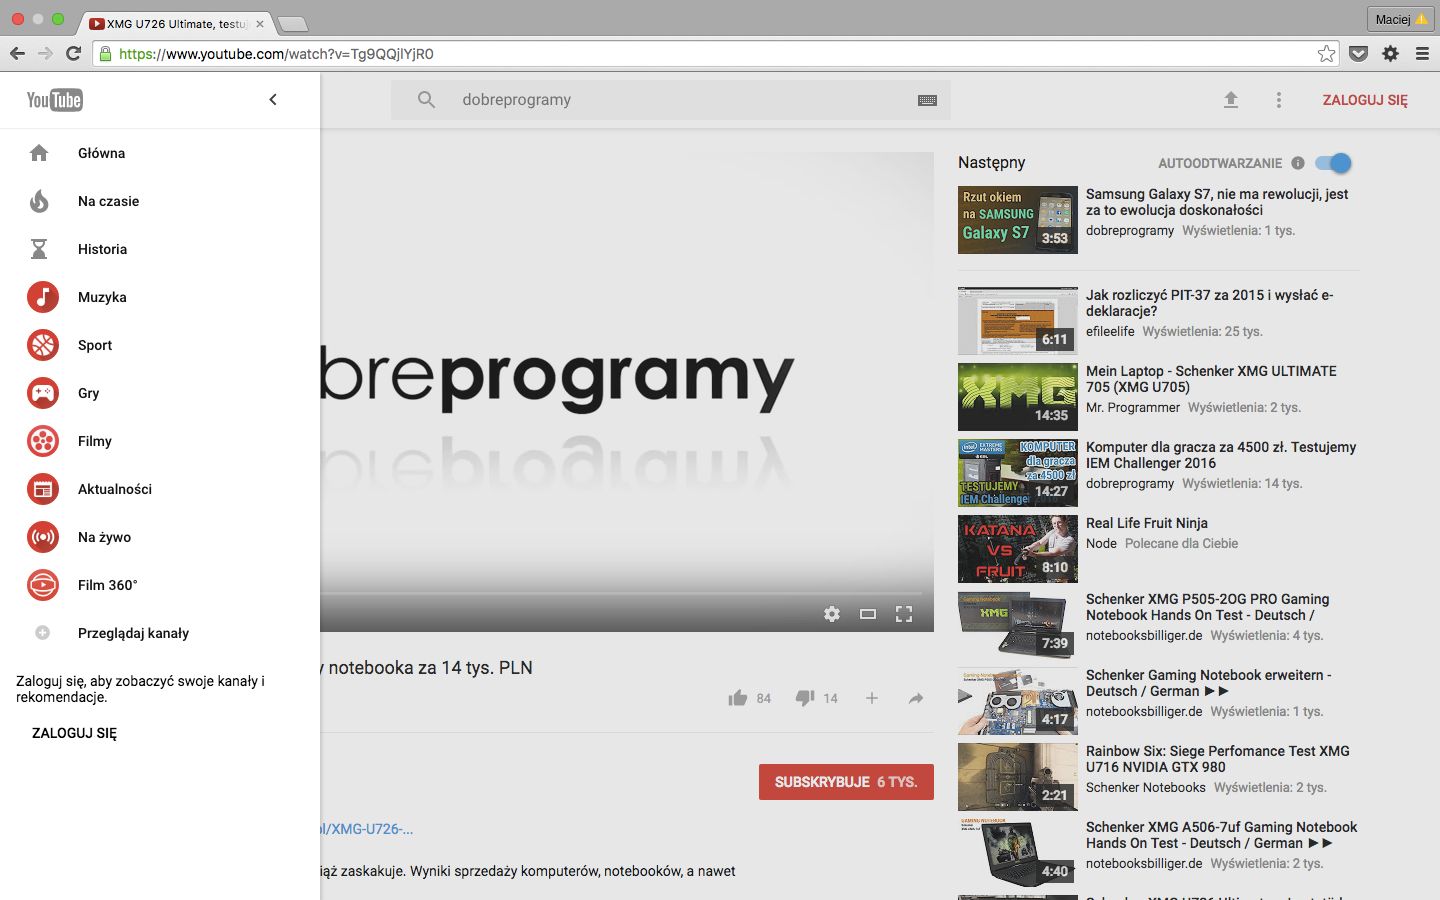The height and width of the screenshot is (900, 1440).
Task: Open Rainbow Six: Siege Perfomance Test title
Action: (x=1218, y=759)
